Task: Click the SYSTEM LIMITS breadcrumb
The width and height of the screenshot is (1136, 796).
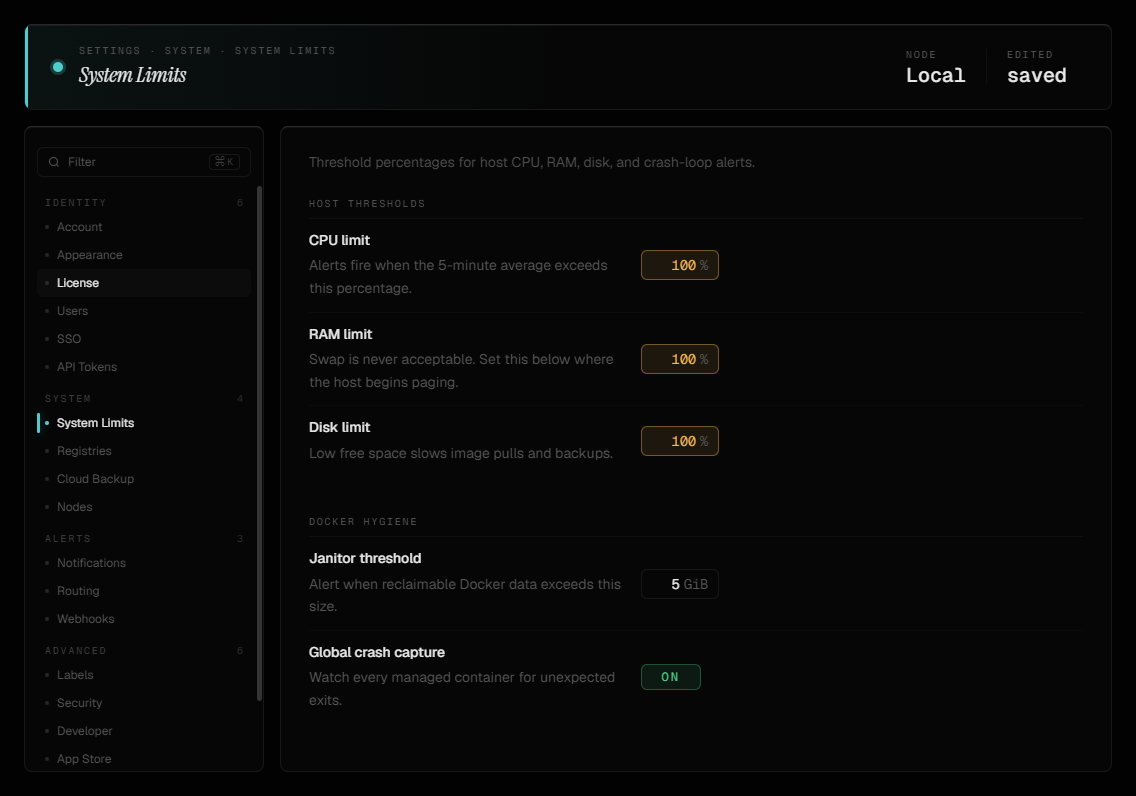Action: (285, 51)
